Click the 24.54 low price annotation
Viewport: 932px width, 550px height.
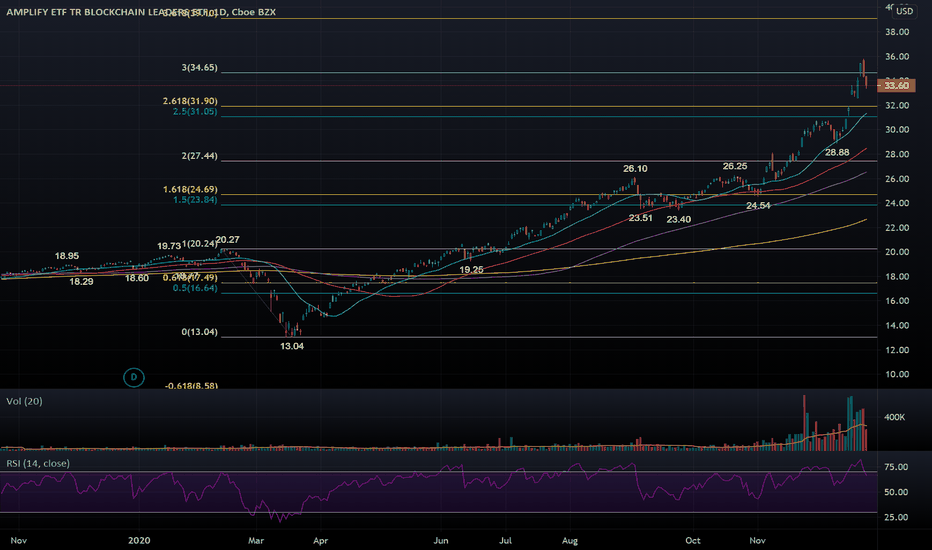758,206
